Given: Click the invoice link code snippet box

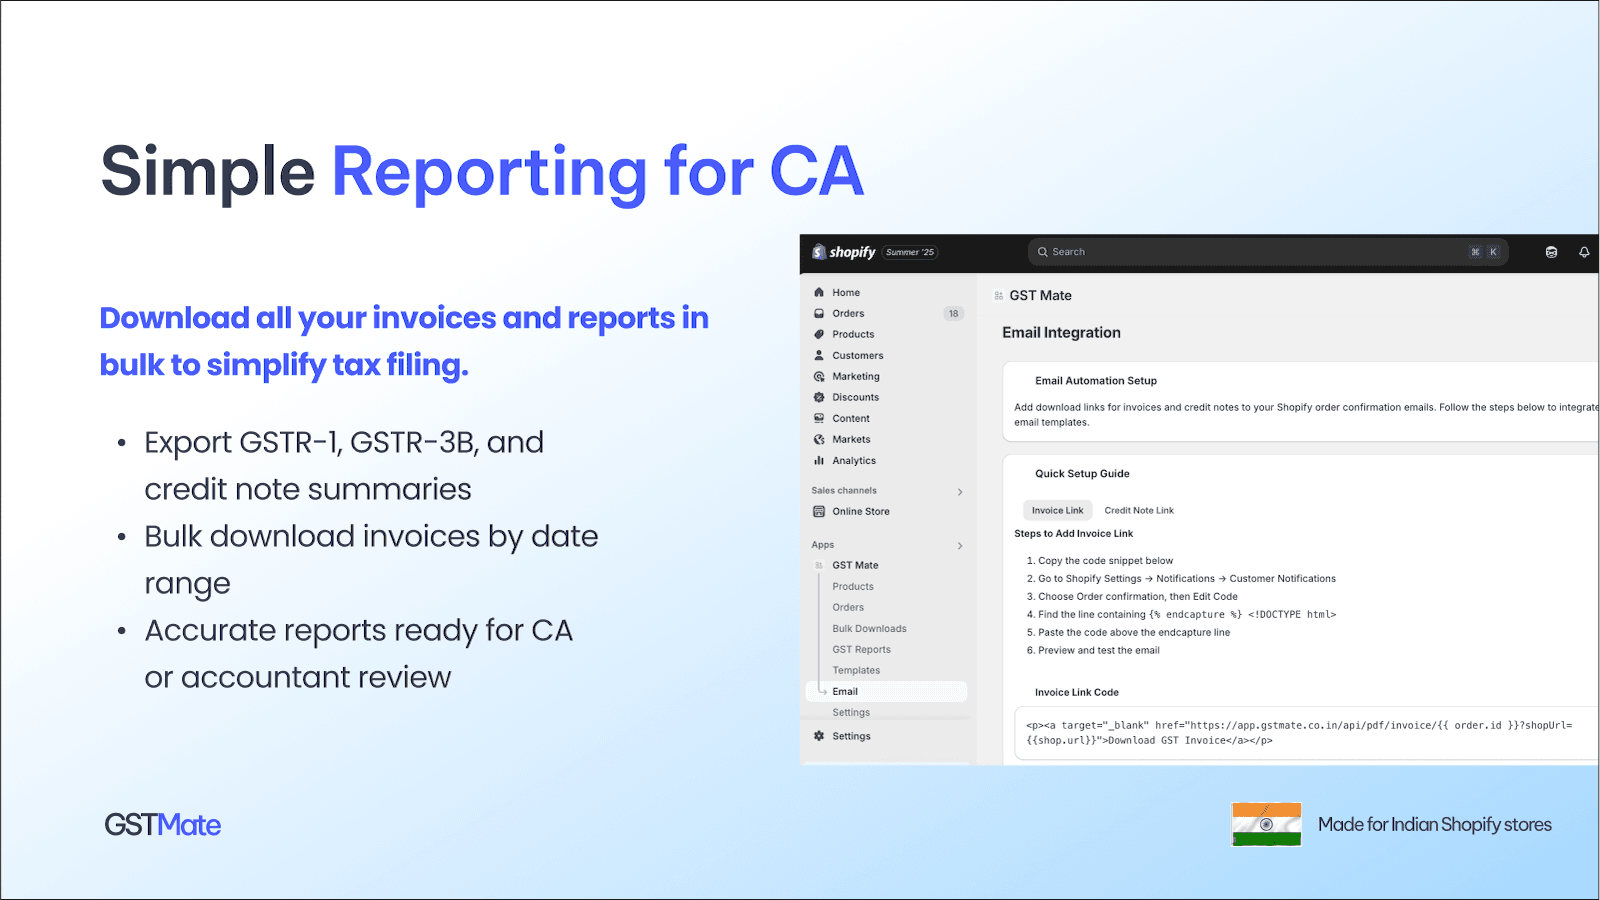Looking at the screenshot, I should (x=1300, y=733).
